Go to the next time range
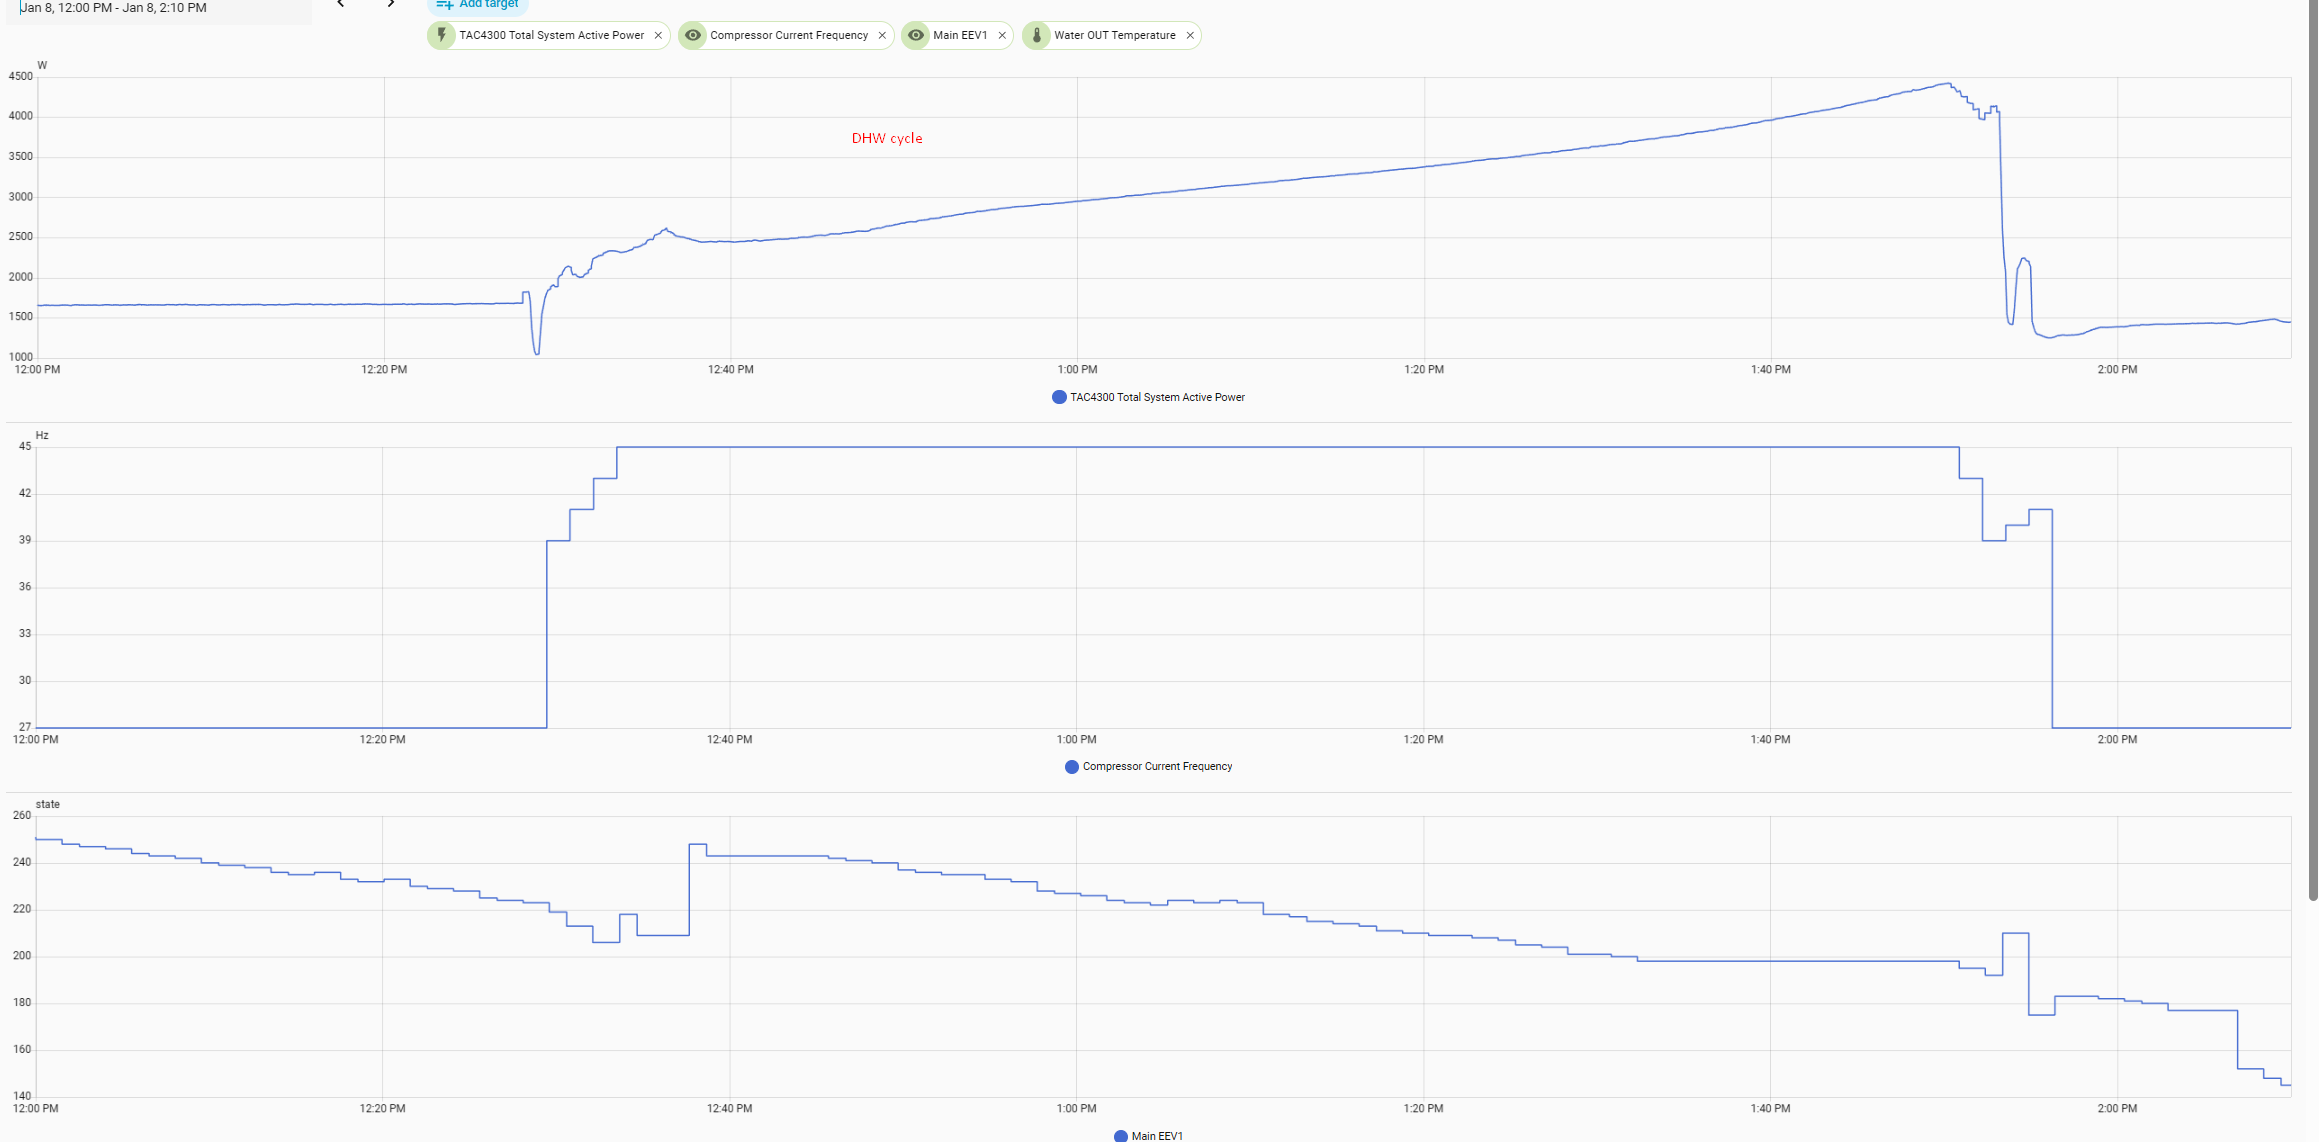The image size is (2319, 1142). [391, 4]
